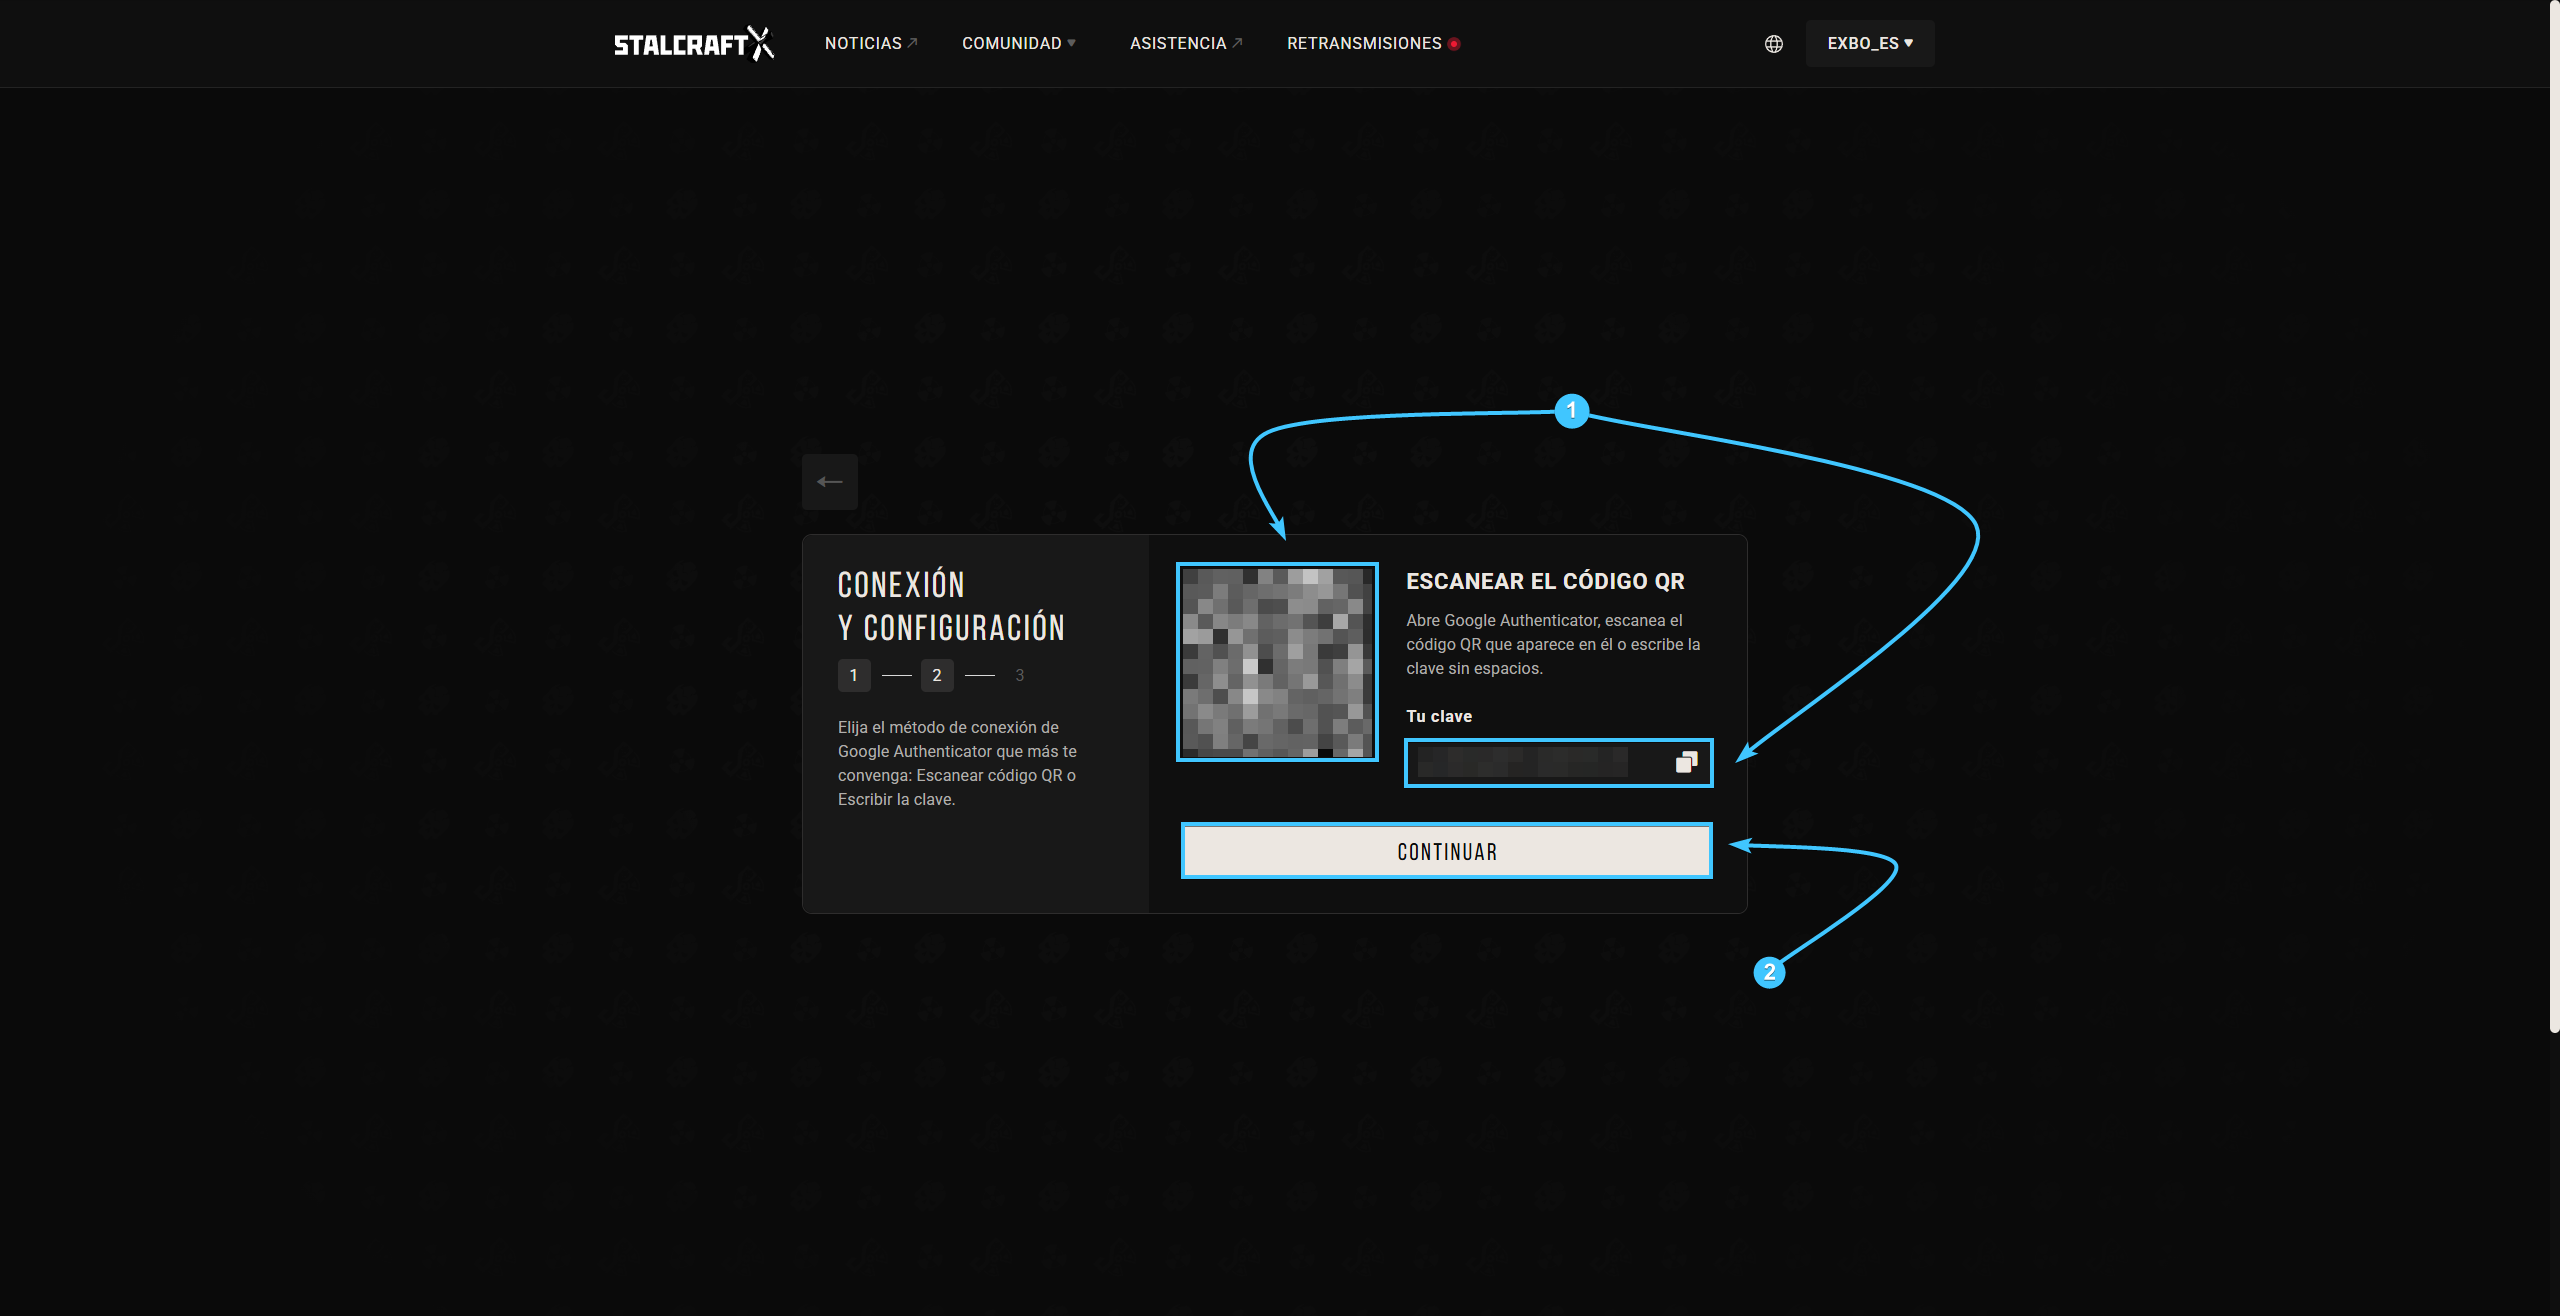Expand the COMUNIDAD dropdown menu
Screen dimensions: 2560x1316
click(1019, 43)
